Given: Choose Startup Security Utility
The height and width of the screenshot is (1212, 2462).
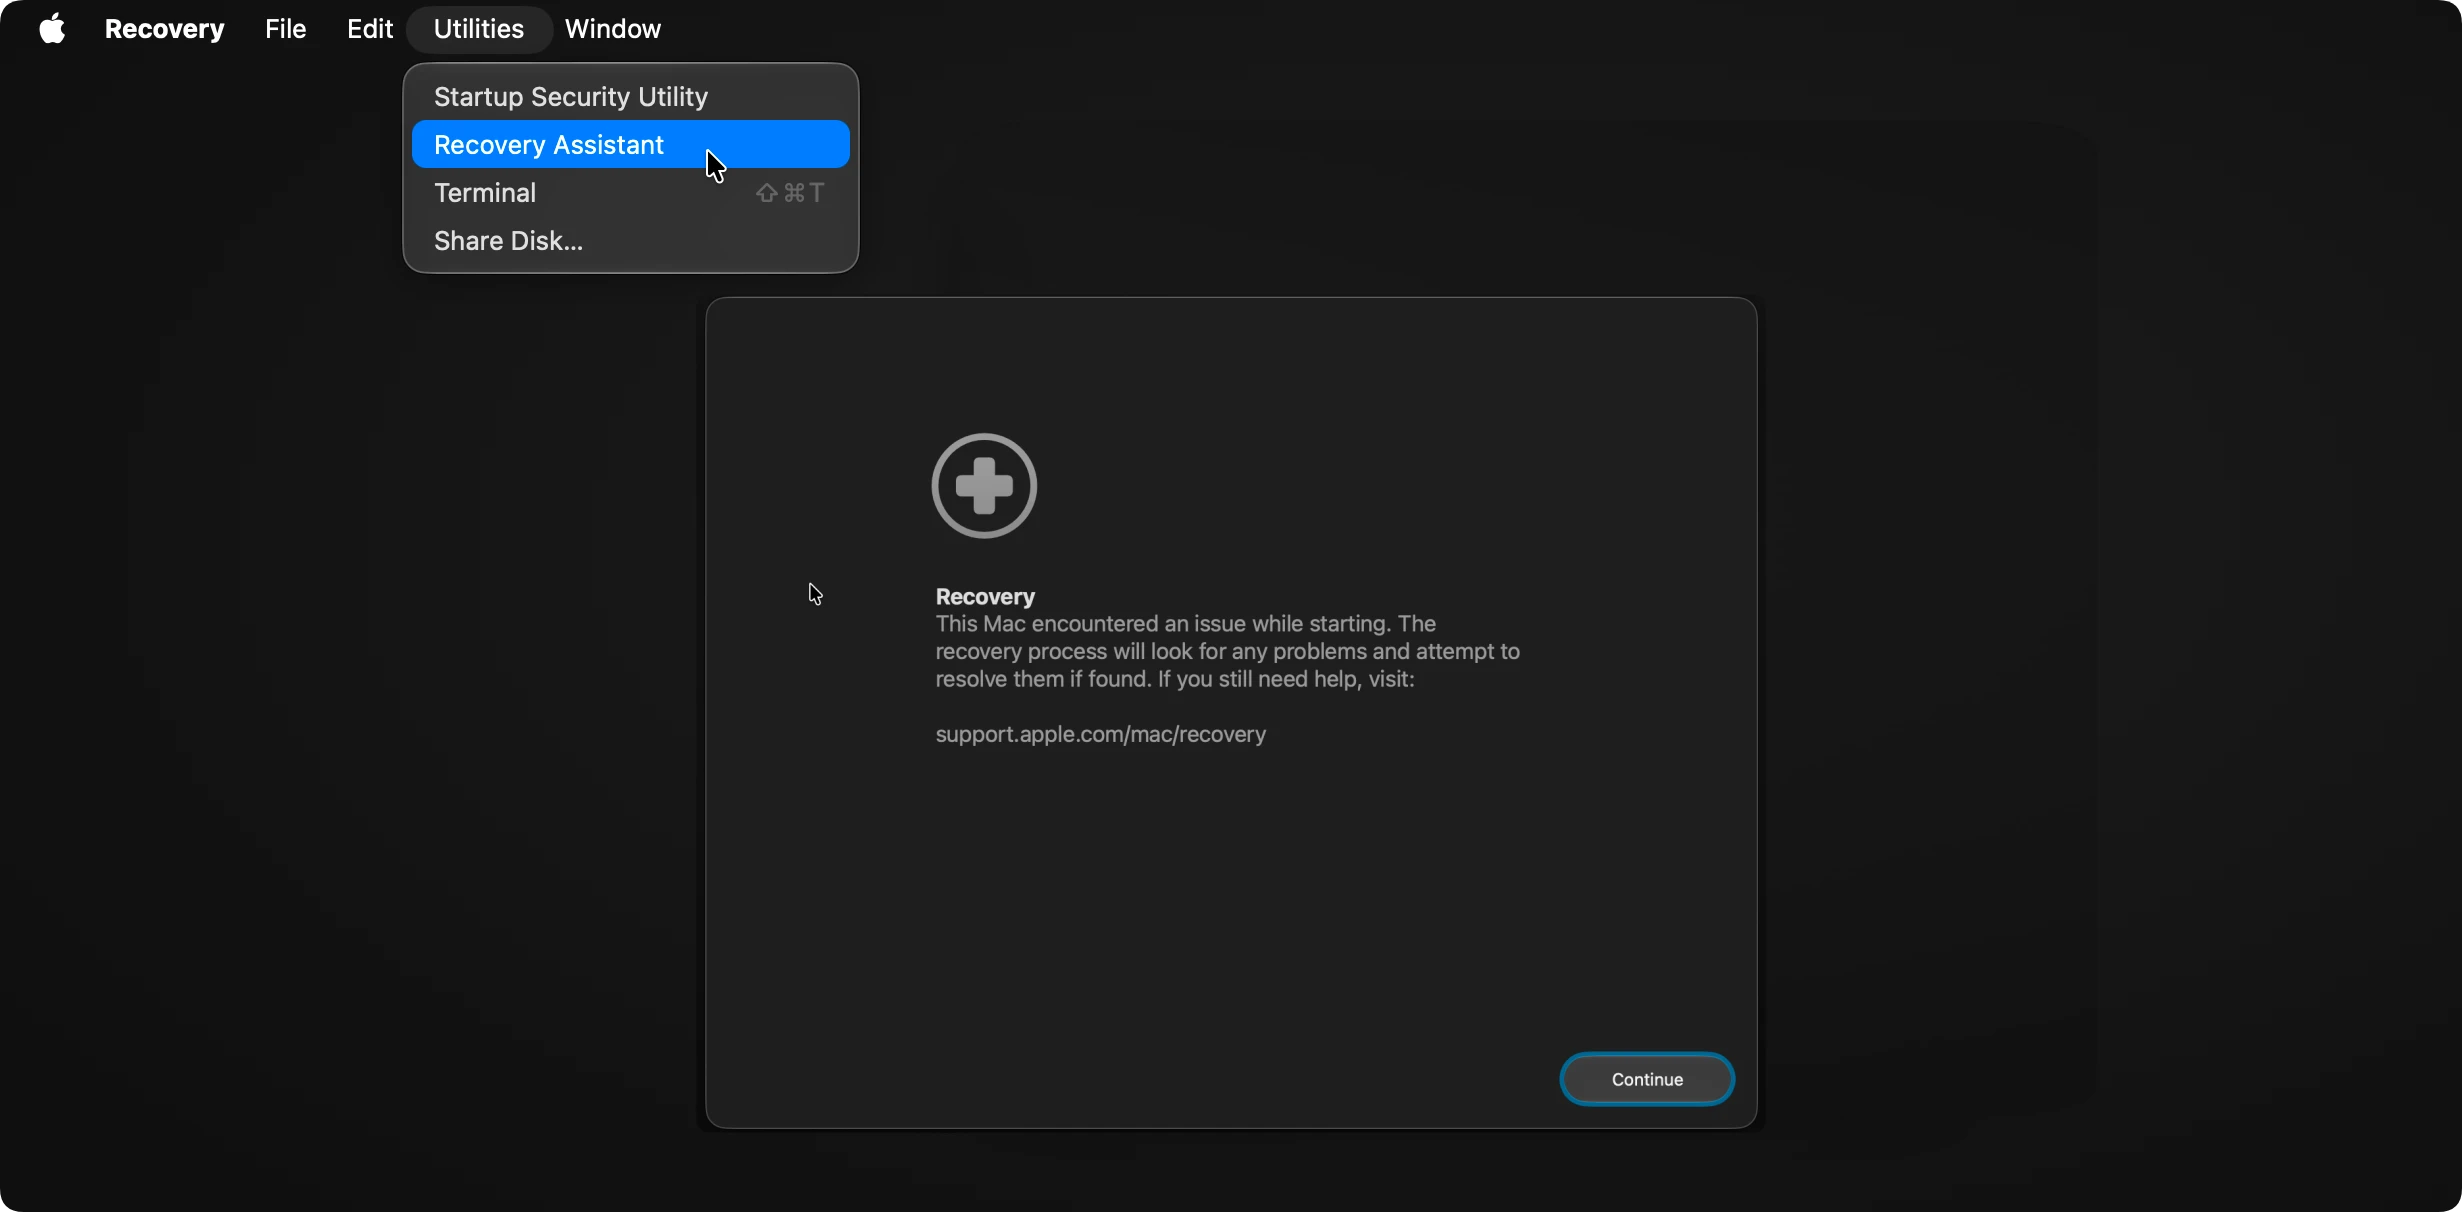Looking at the screenshot, I should (x=630, y=97).
